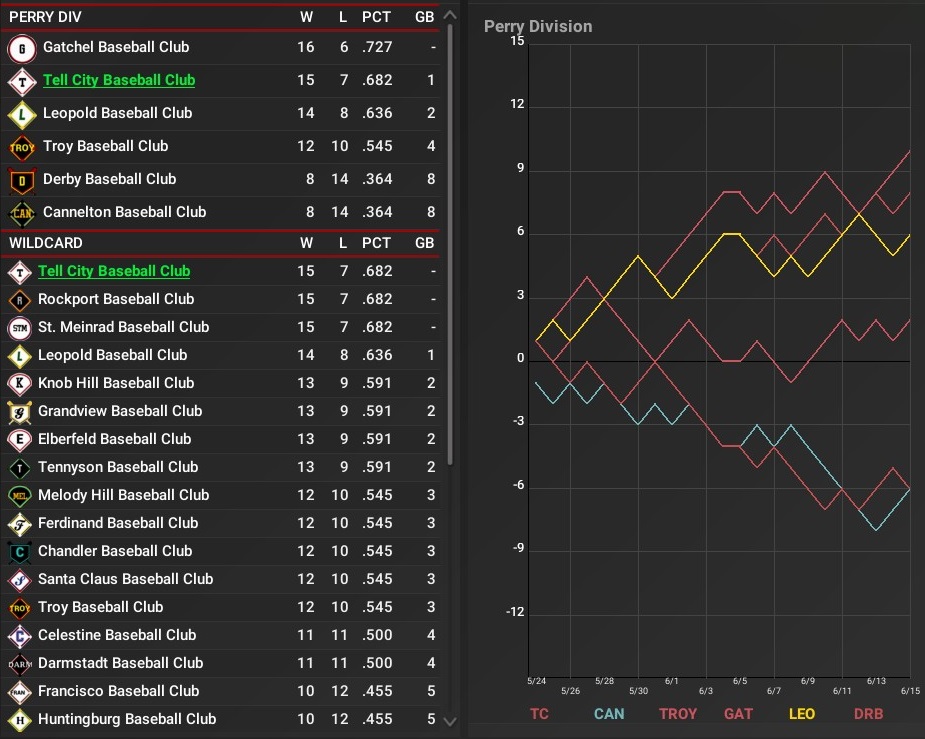The image size is (925, 739).
Task: Click the Cannelton Baseball Club logo icon
Action: tap(22, 213)
